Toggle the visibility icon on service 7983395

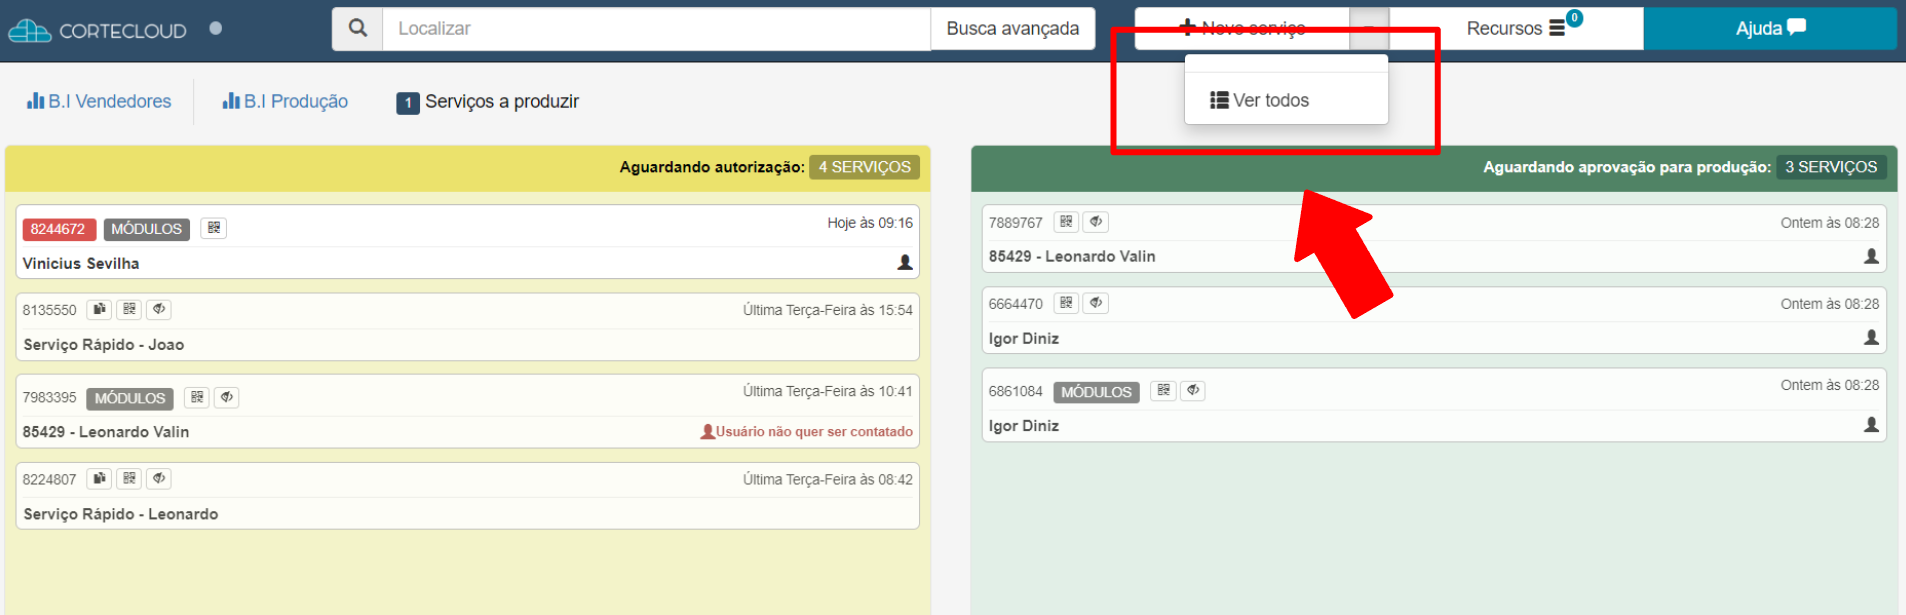227,397
